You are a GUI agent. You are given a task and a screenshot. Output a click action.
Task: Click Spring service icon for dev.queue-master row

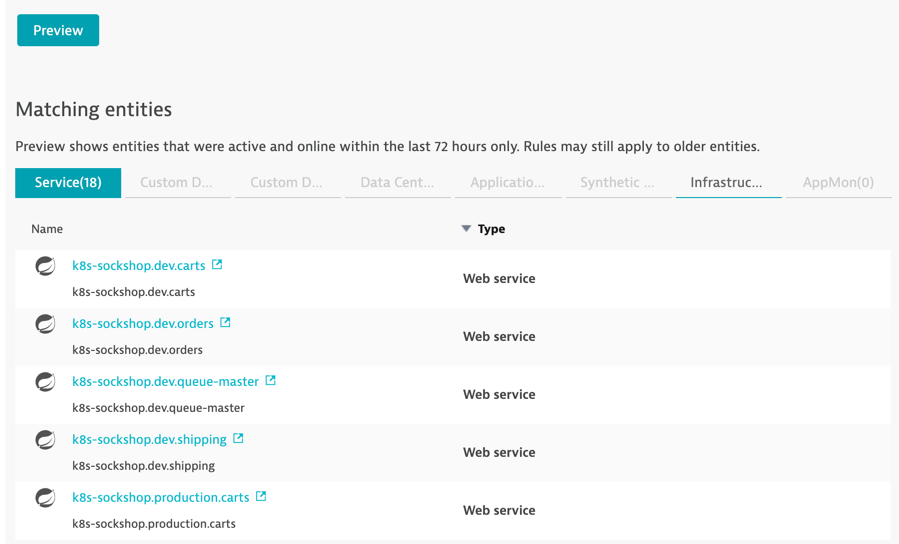pyautogui.click(x=45, y=382)
